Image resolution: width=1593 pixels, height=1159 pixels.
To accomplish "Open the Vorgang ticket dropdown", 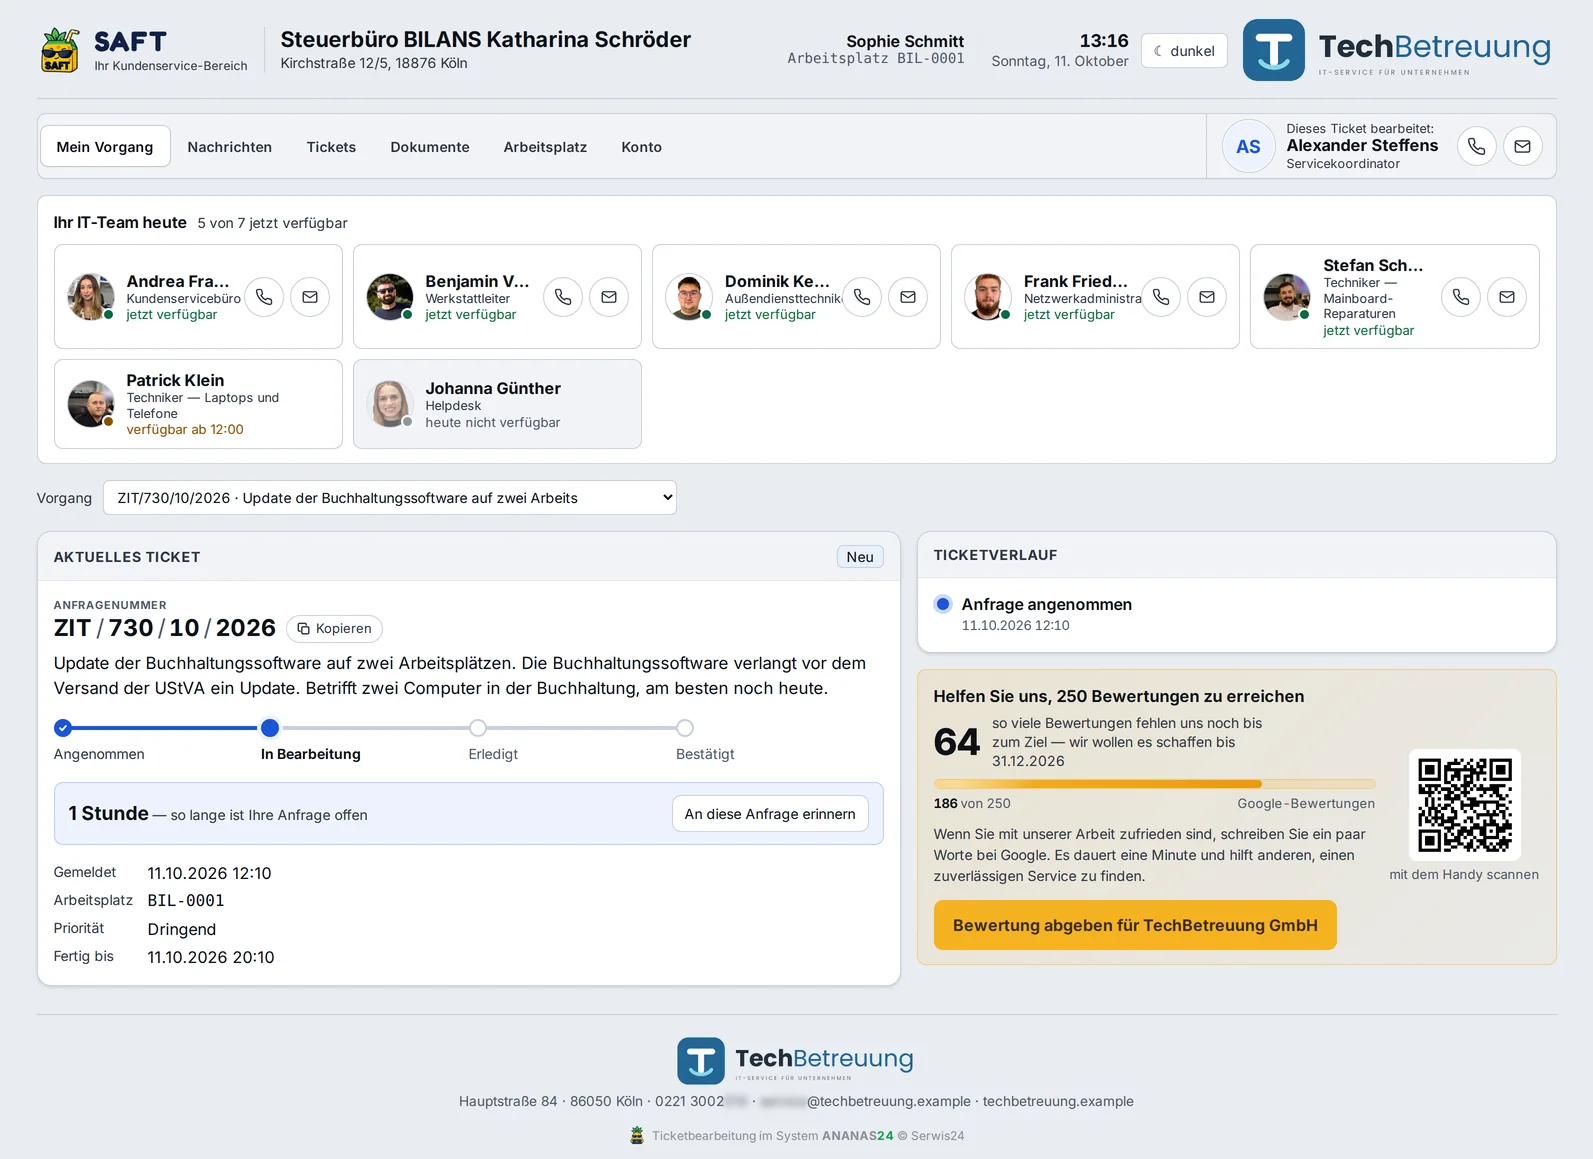I will 390,498.
